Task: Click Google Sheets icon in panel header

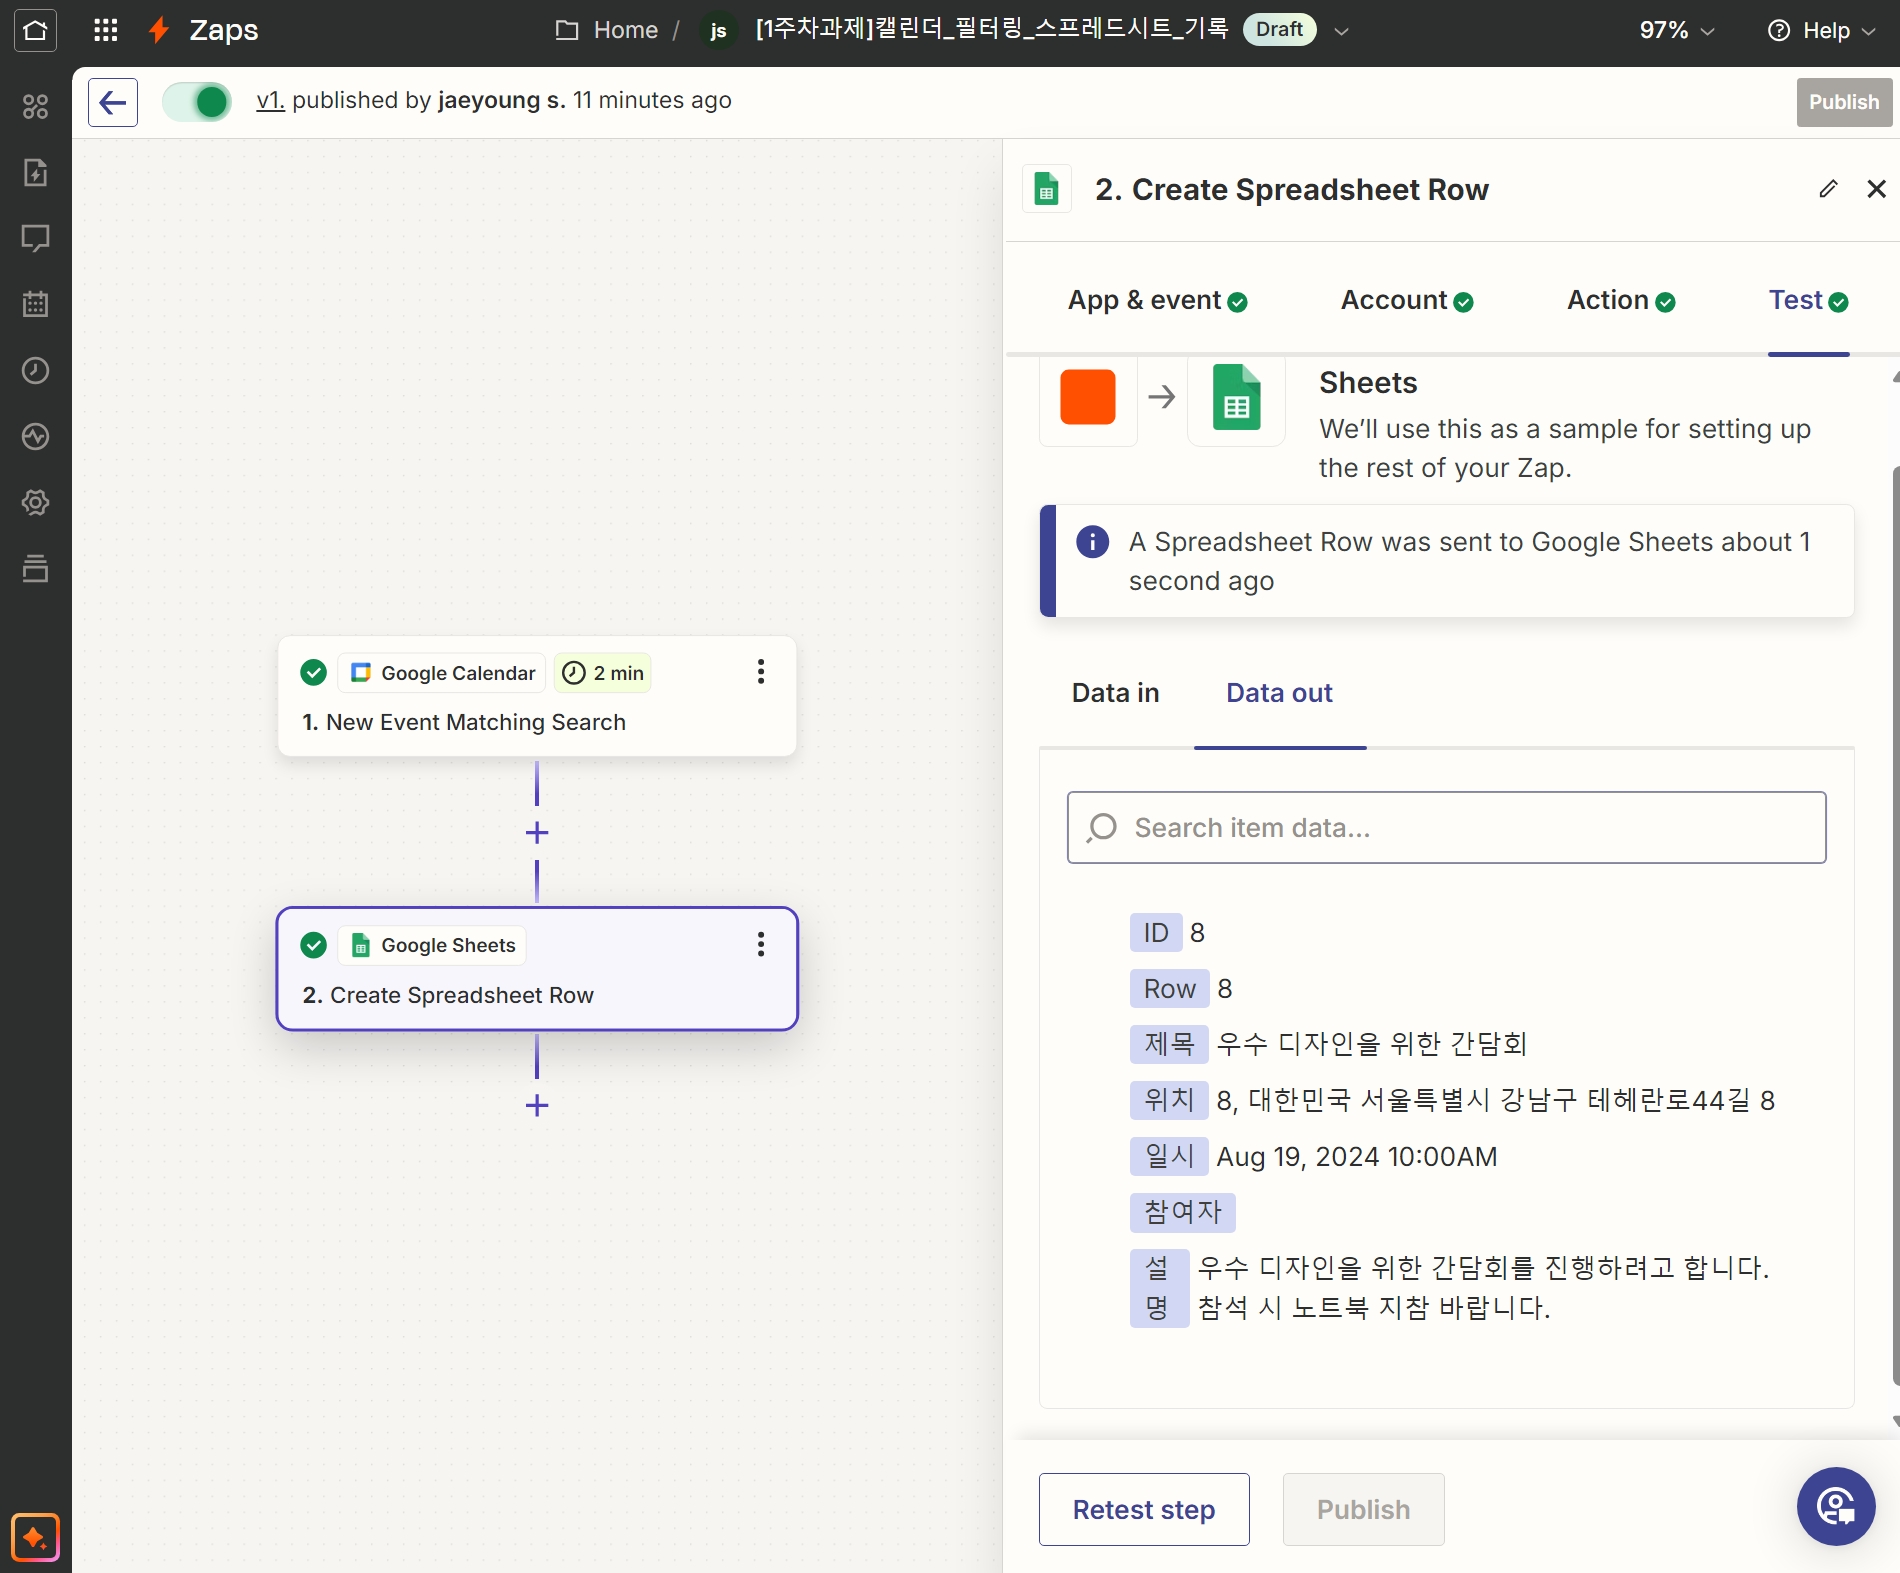Action: tap(1046, 189)
